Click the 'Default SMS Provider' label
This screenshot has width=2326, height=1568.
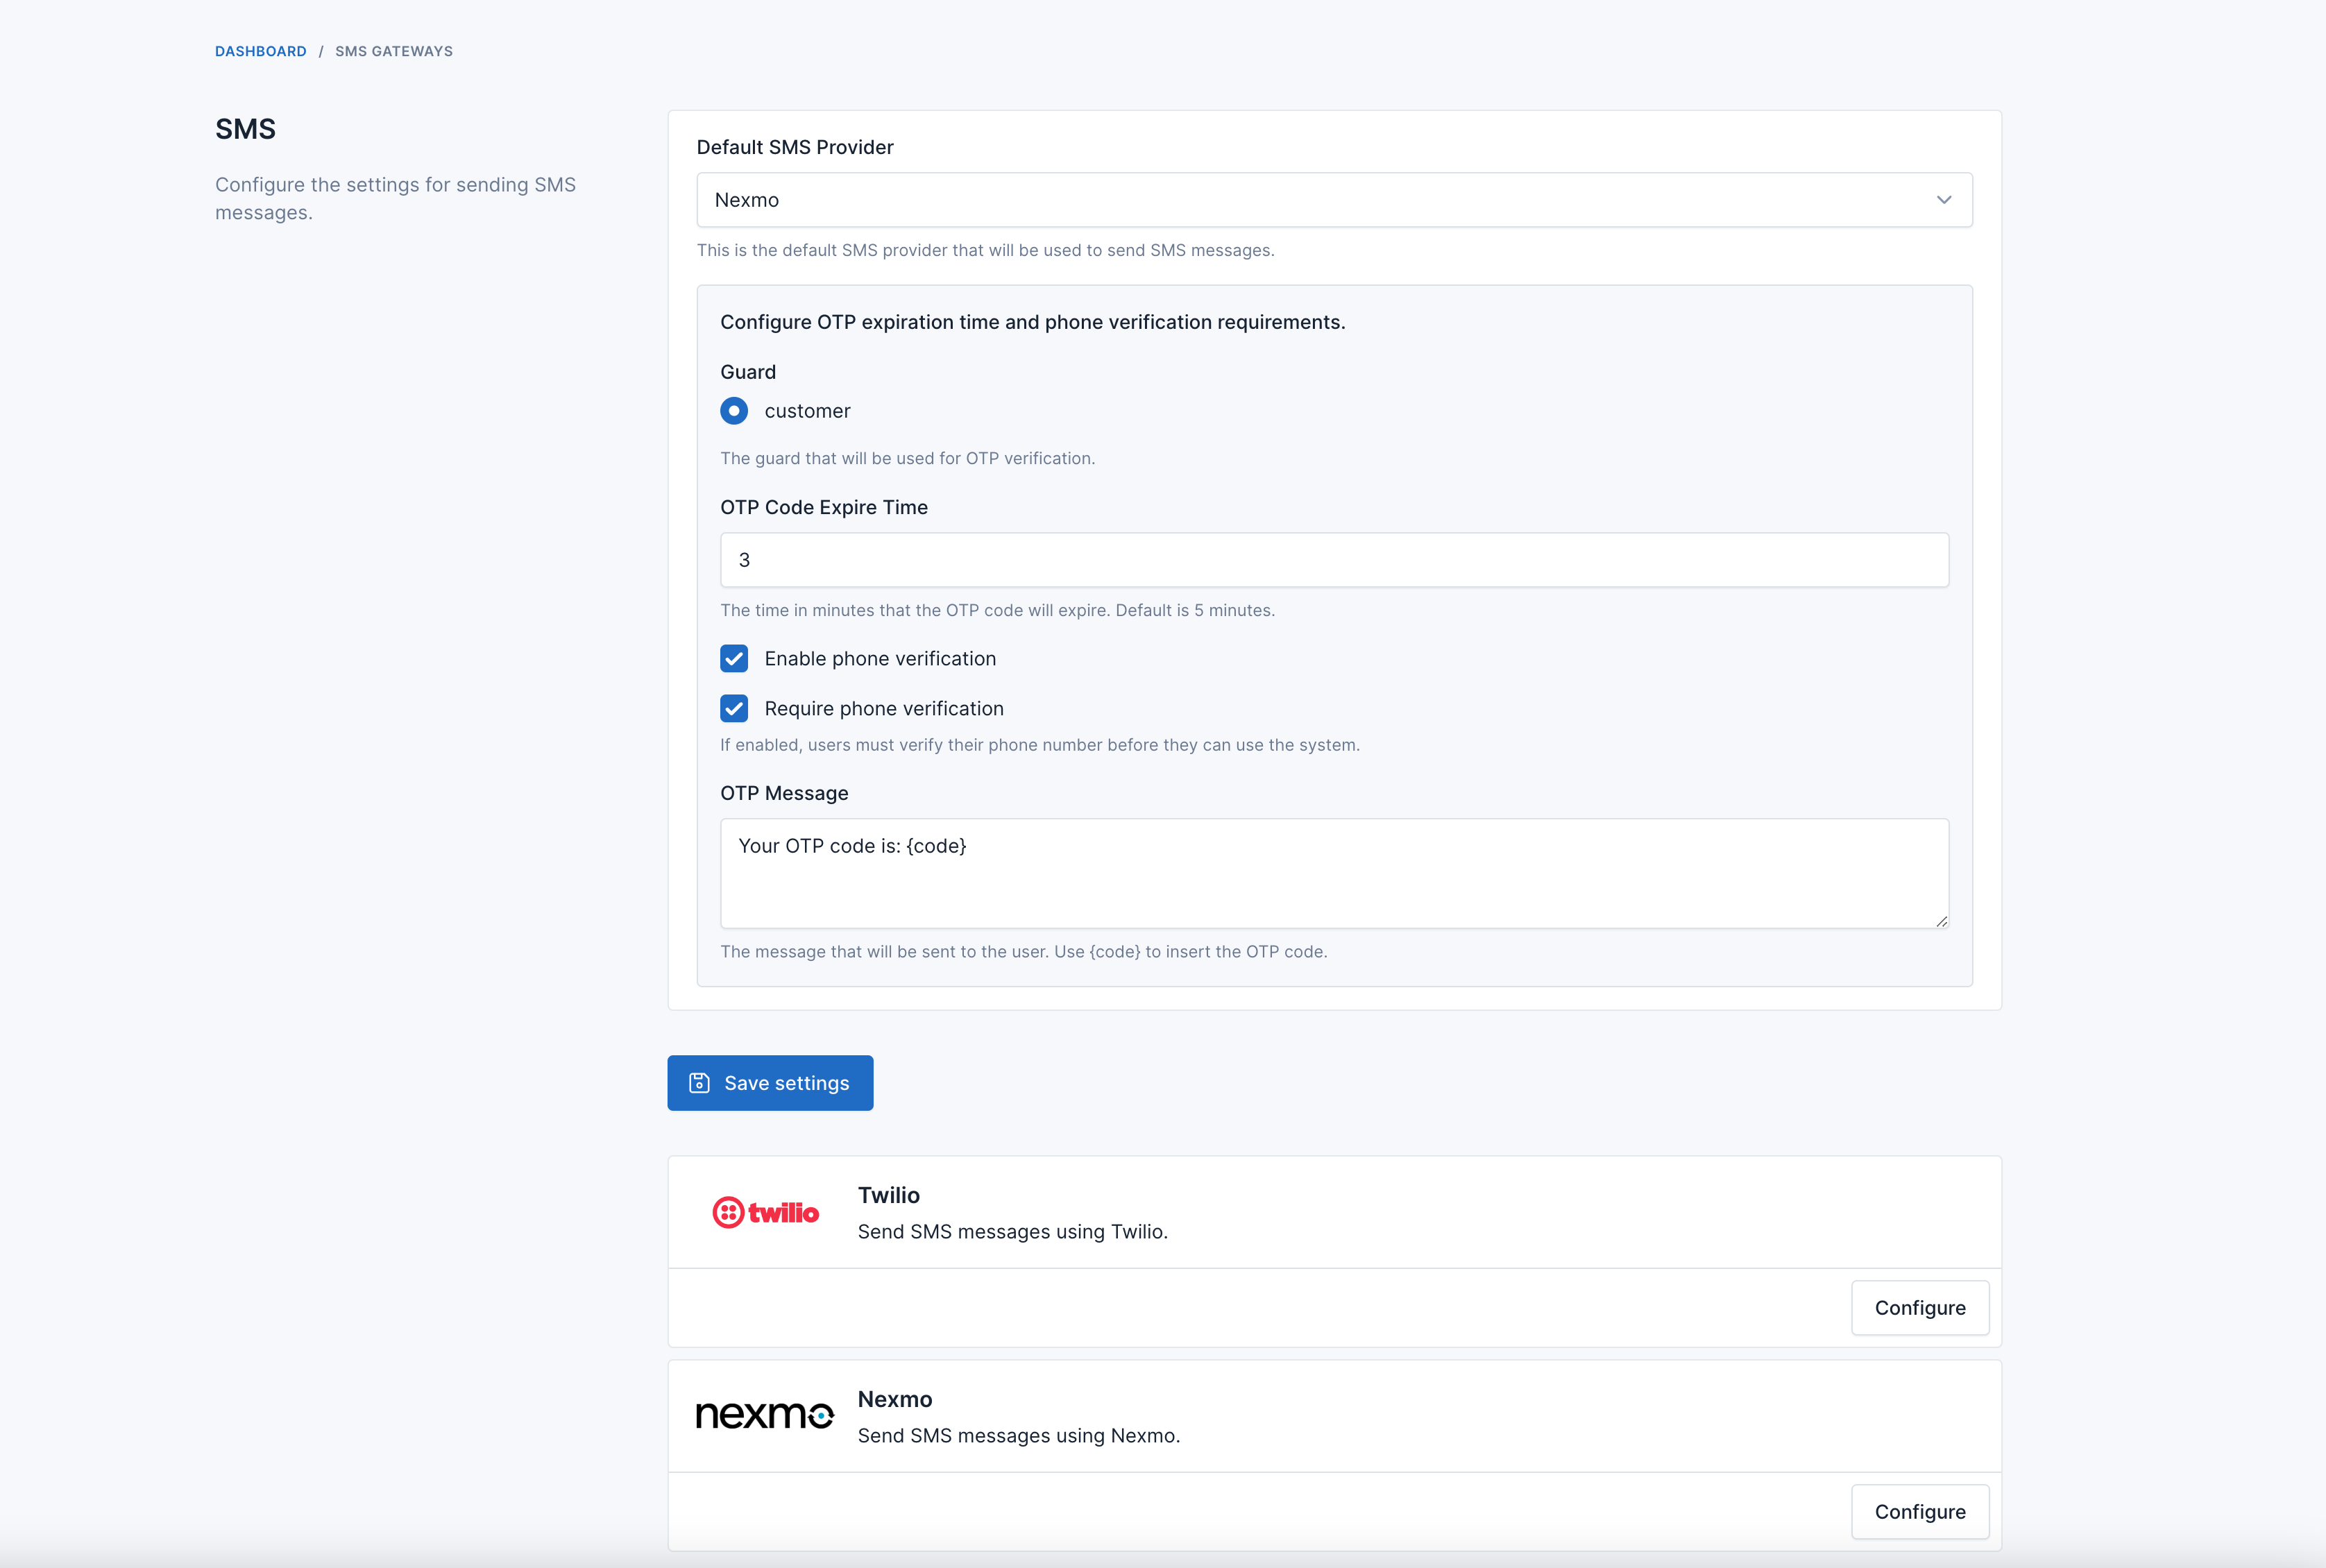click(x=795, y=147)
